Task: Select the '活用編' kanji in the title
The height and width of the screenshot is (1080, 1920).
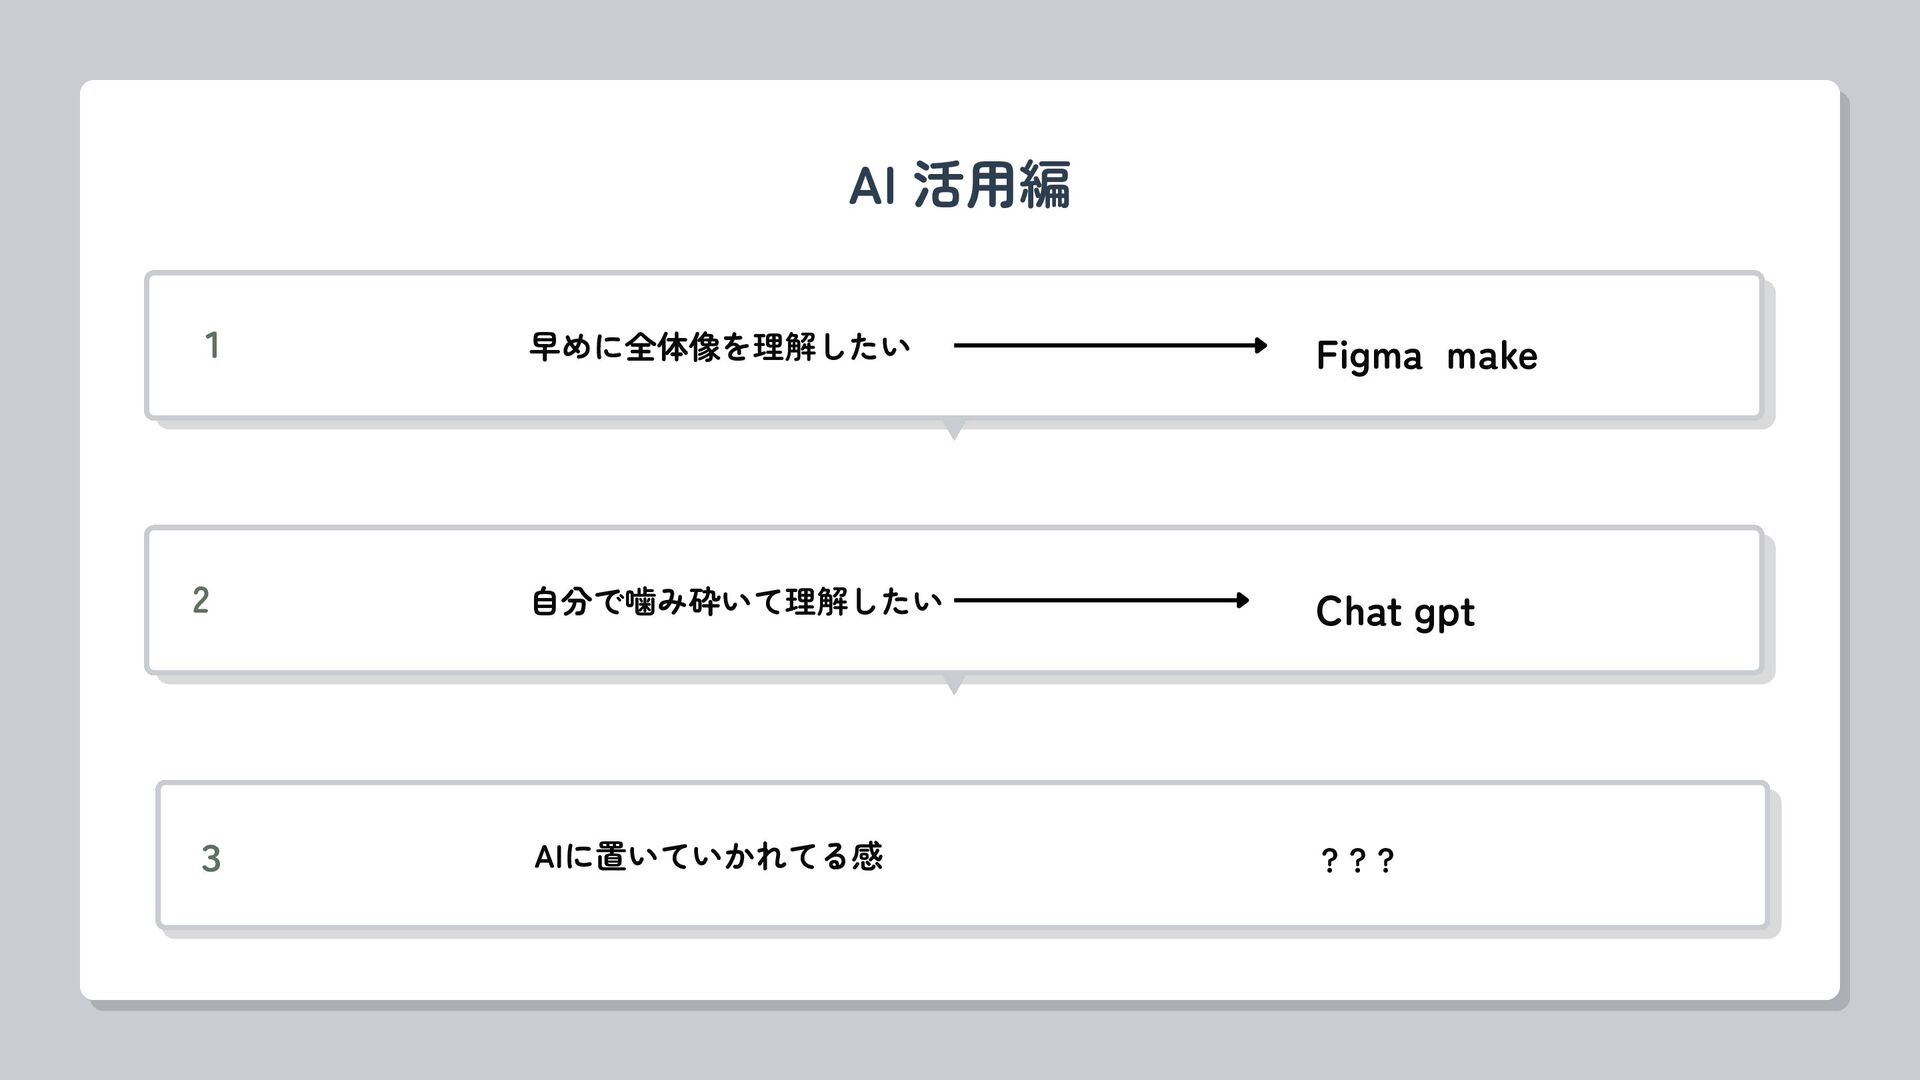Action: 991,186
